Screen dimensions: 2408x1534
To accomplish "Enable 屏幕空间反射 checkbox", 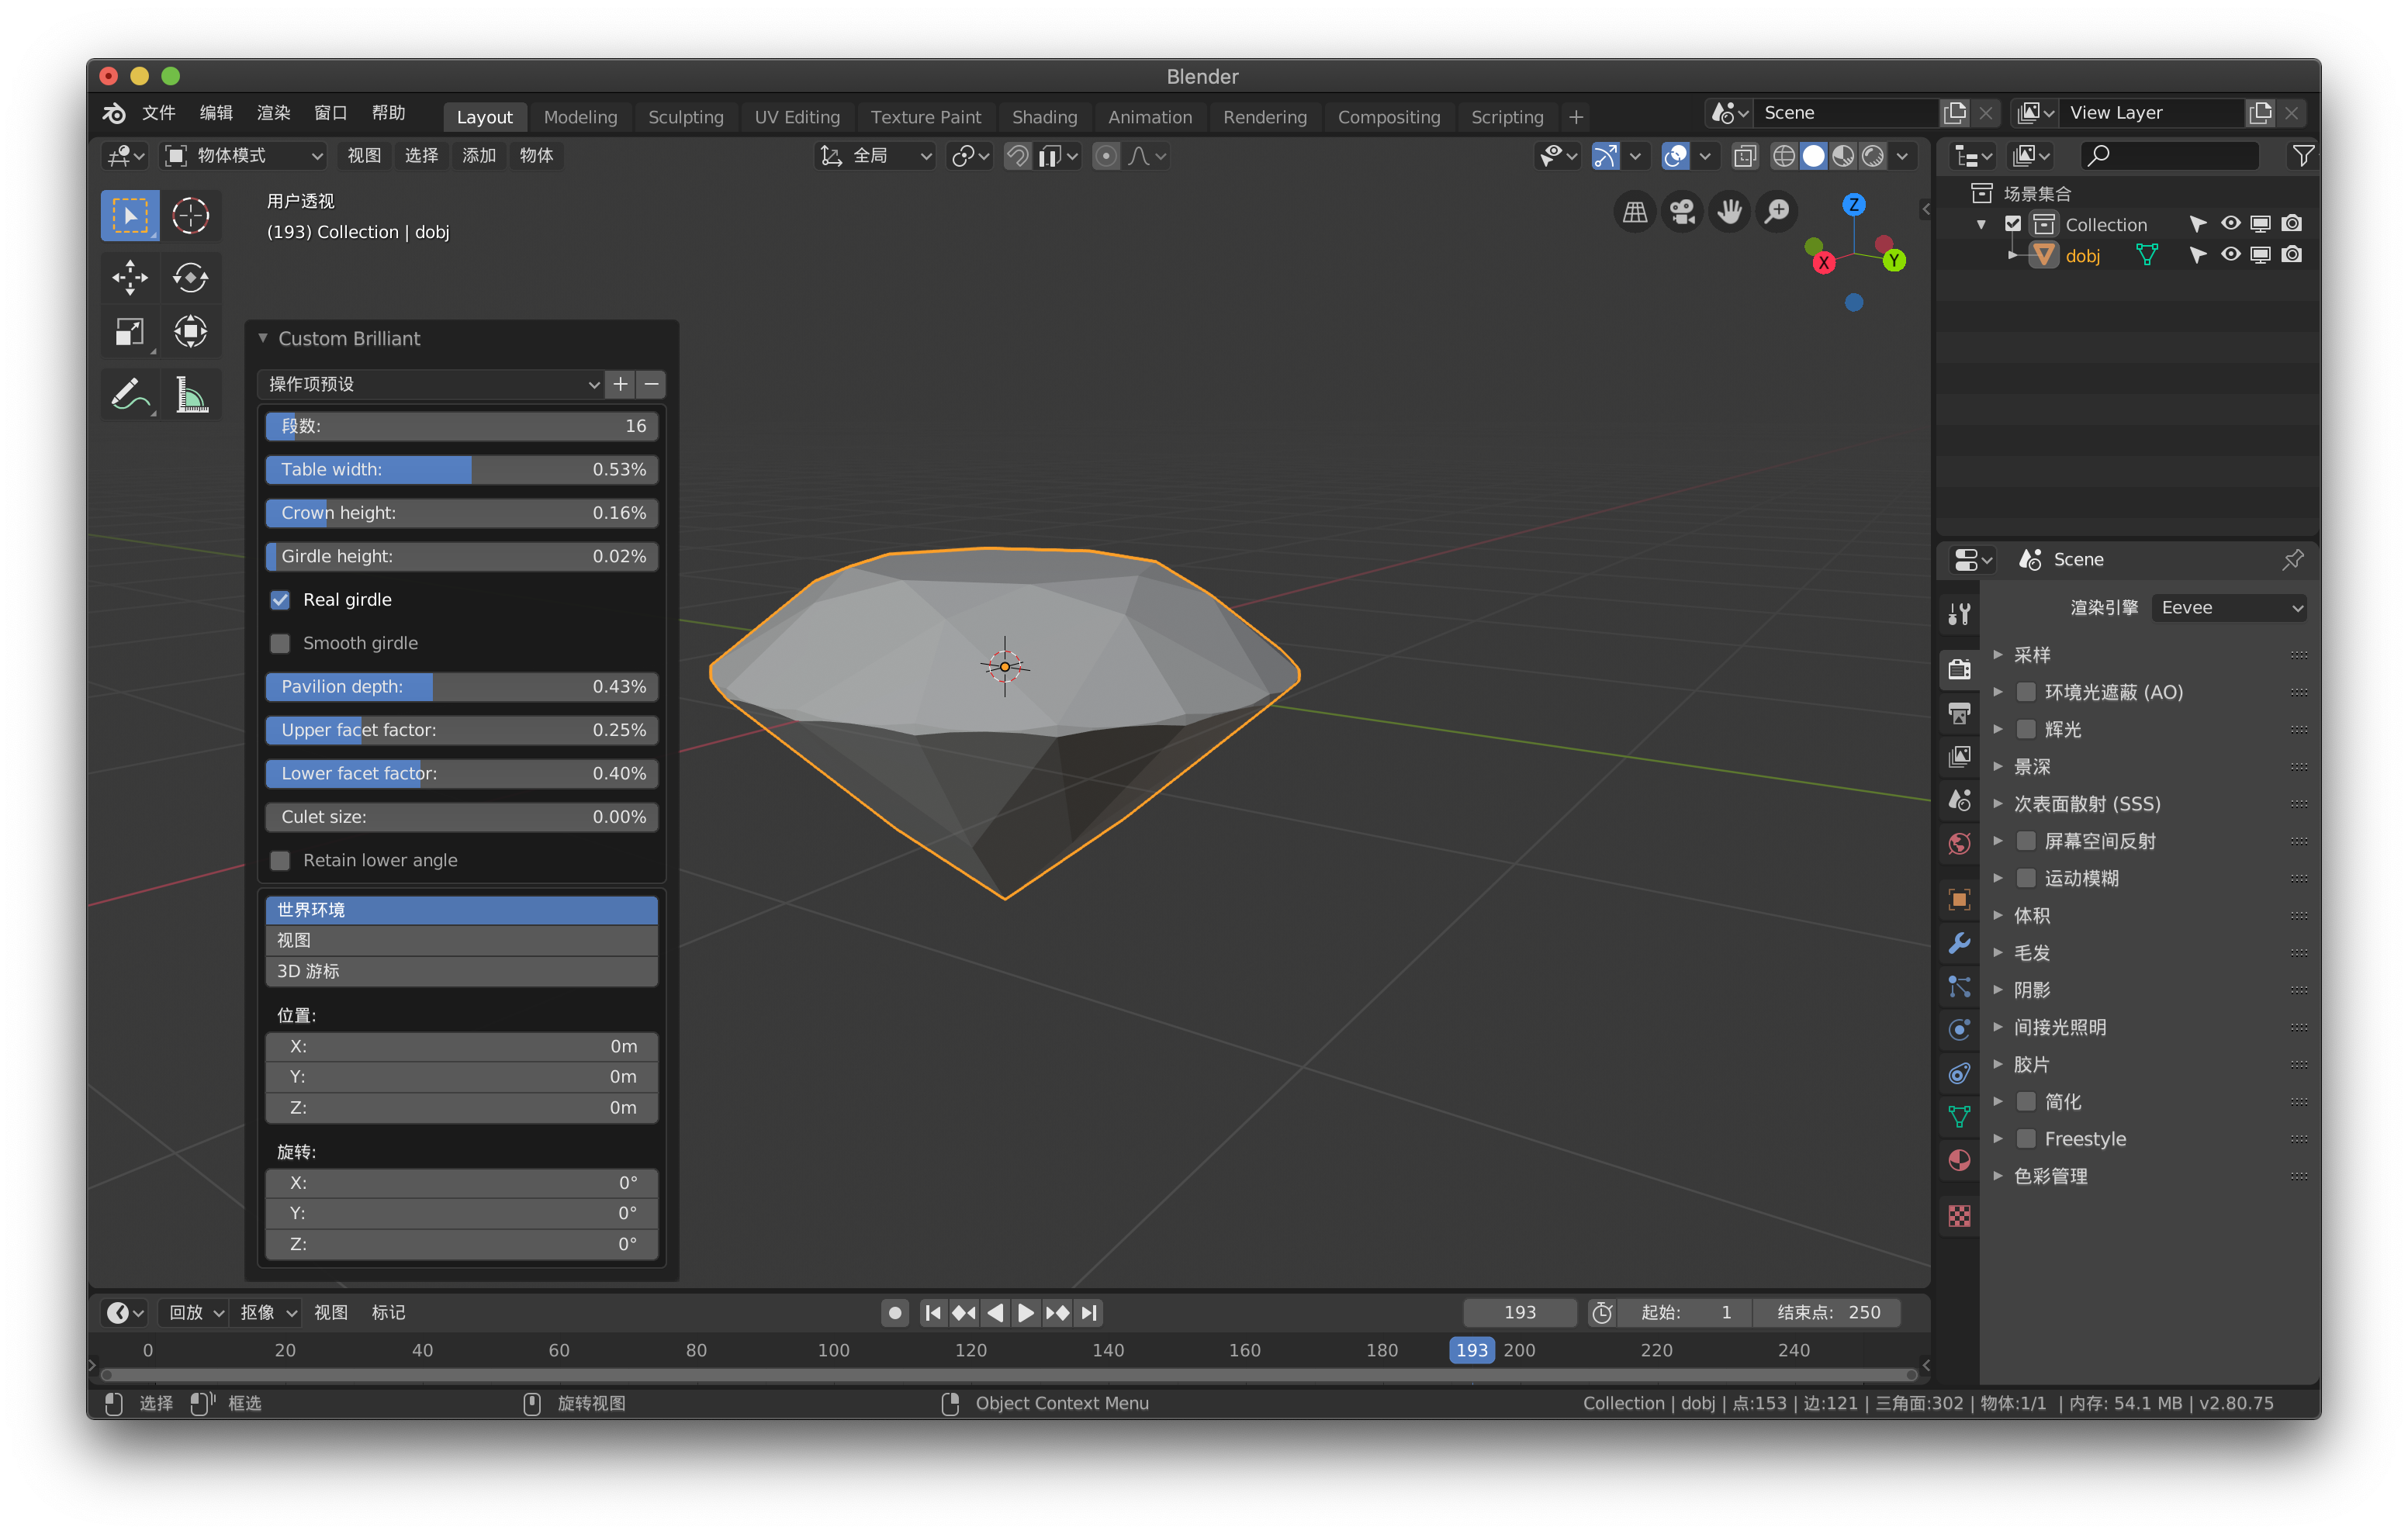I will [x=2026, y=841].
